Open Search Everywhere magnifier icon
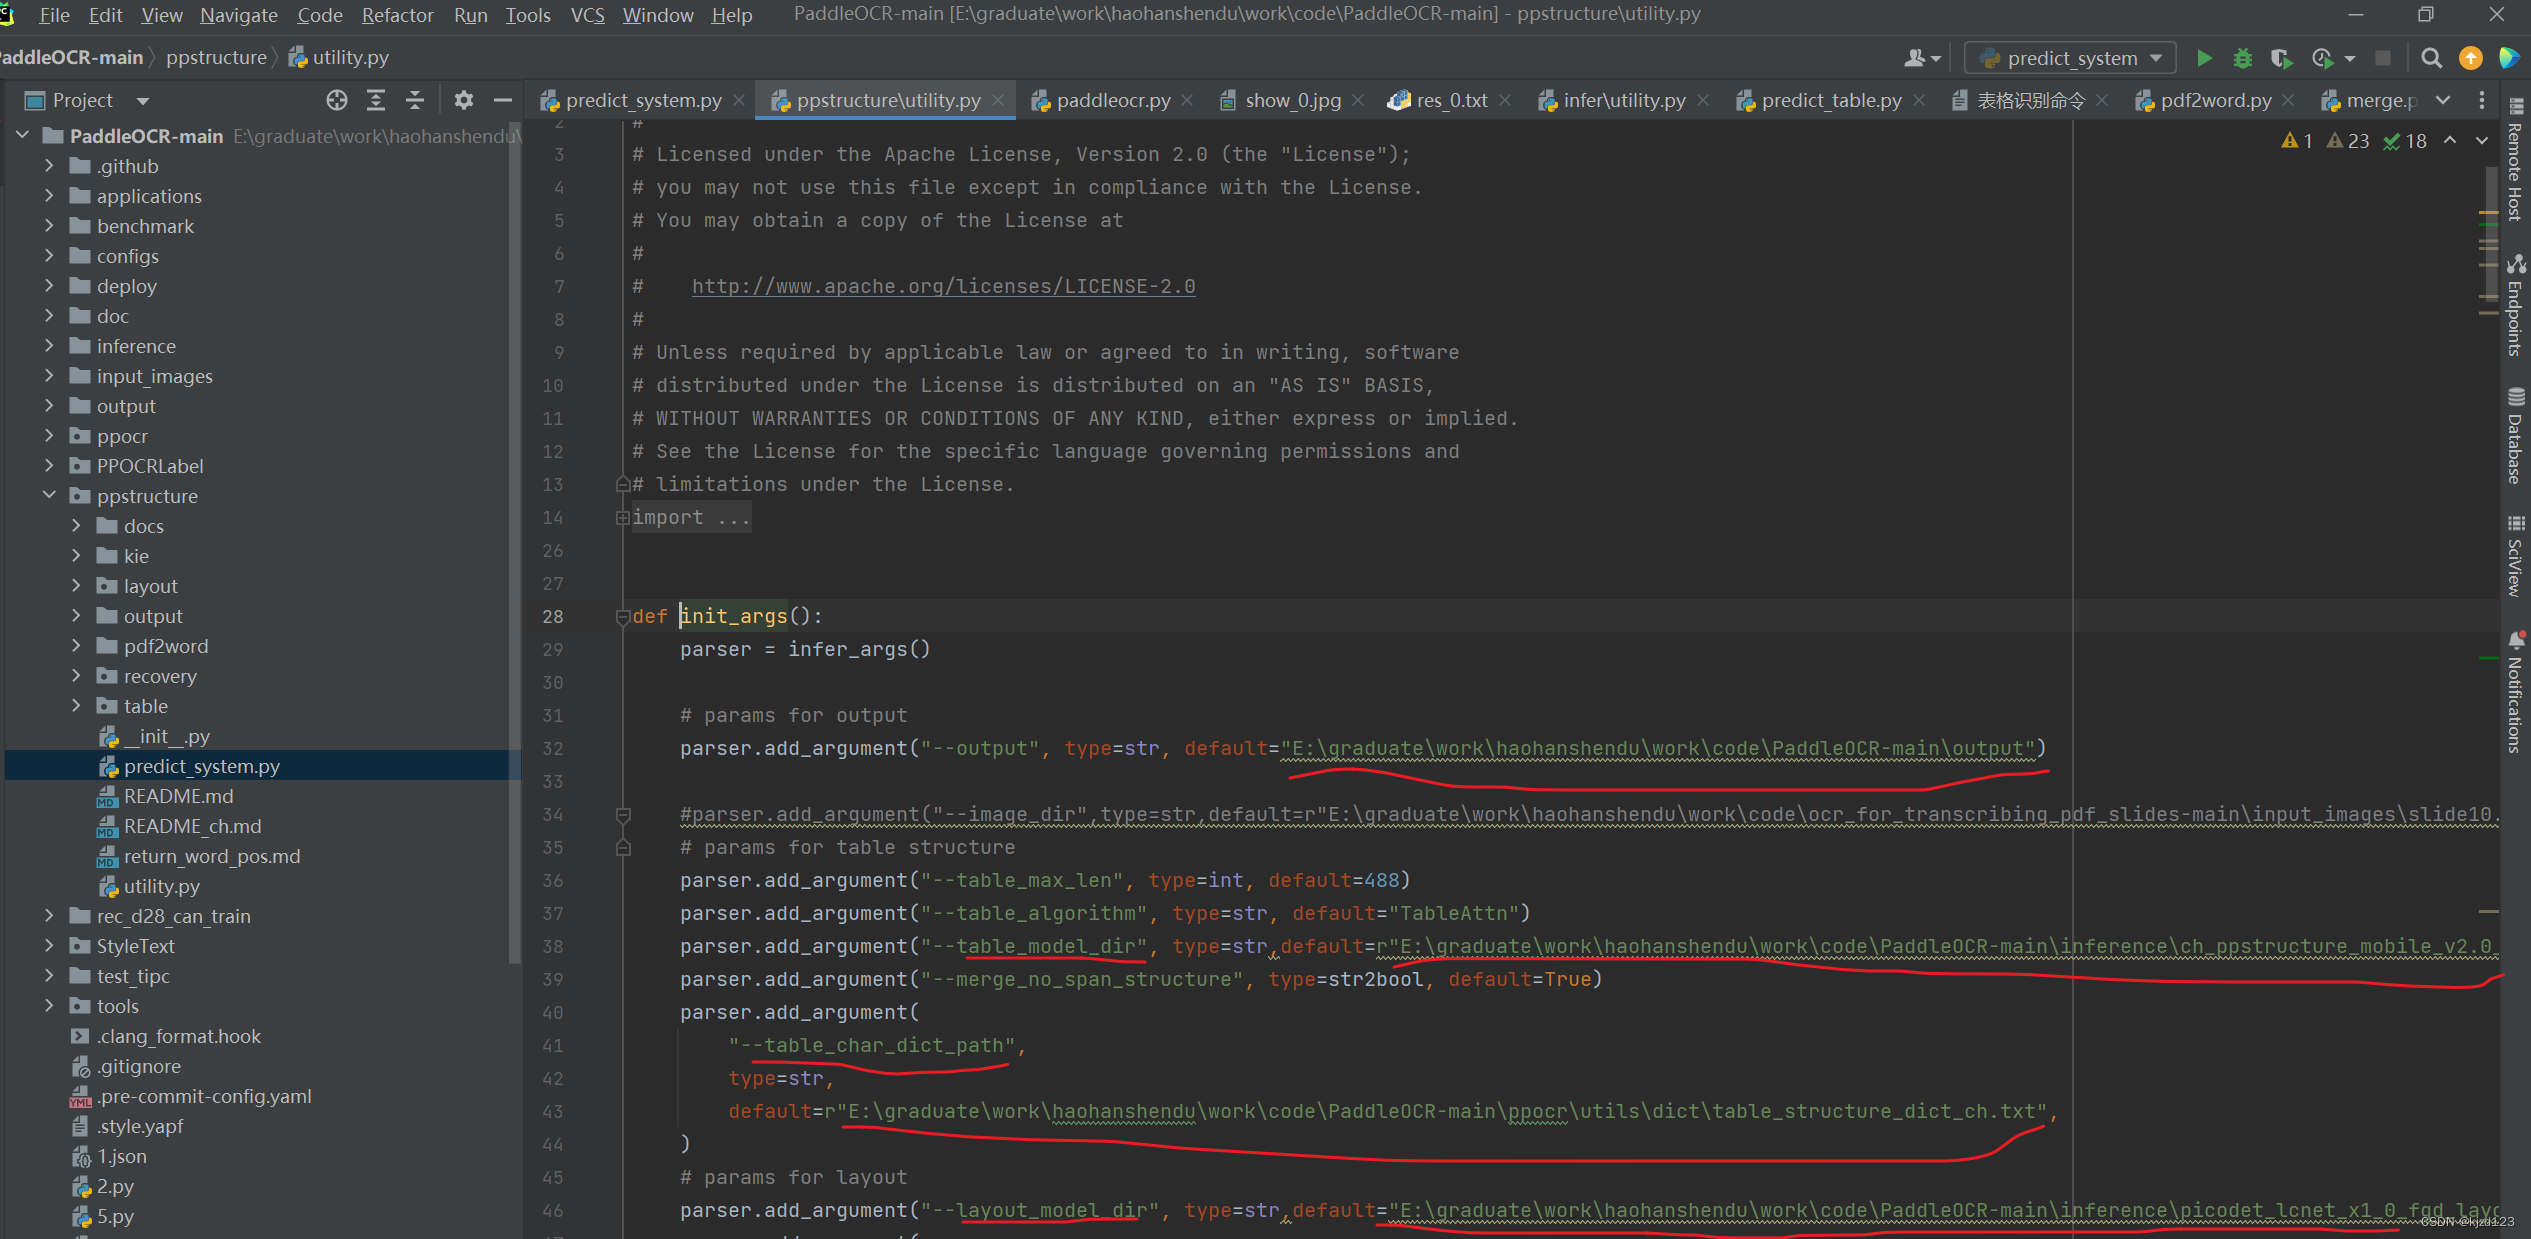The image size is (2531, 1239). click(2431, 59)
